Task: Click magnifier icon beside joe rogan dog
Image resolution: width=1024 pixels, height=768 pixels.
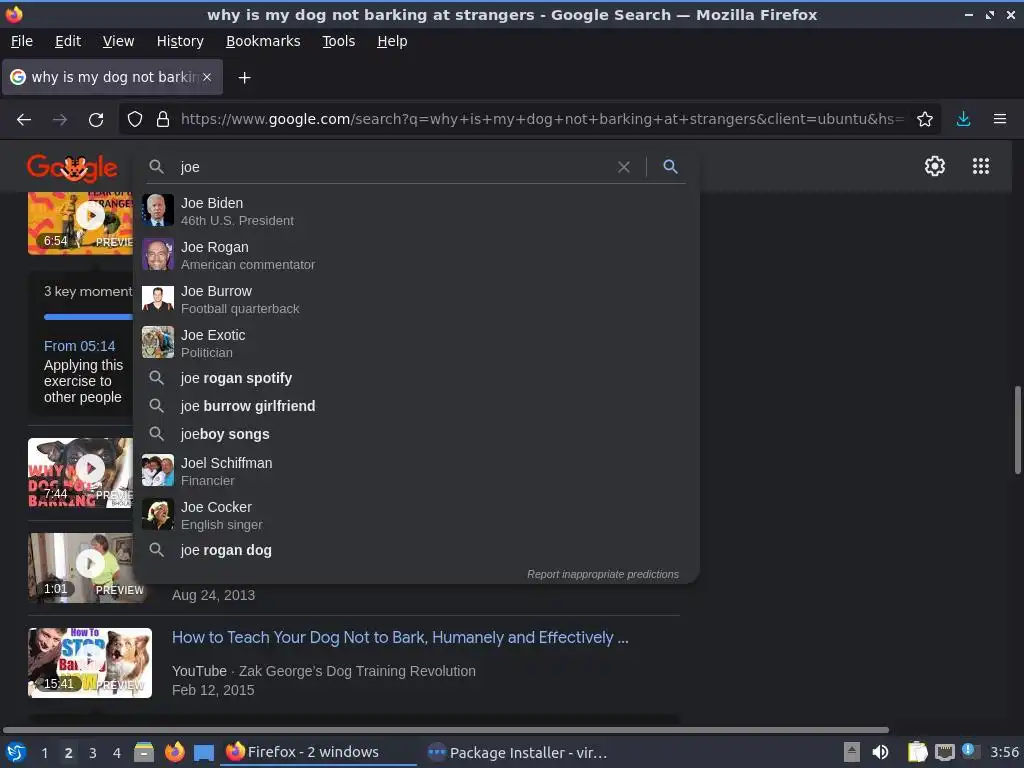Action: pos(156,550)
